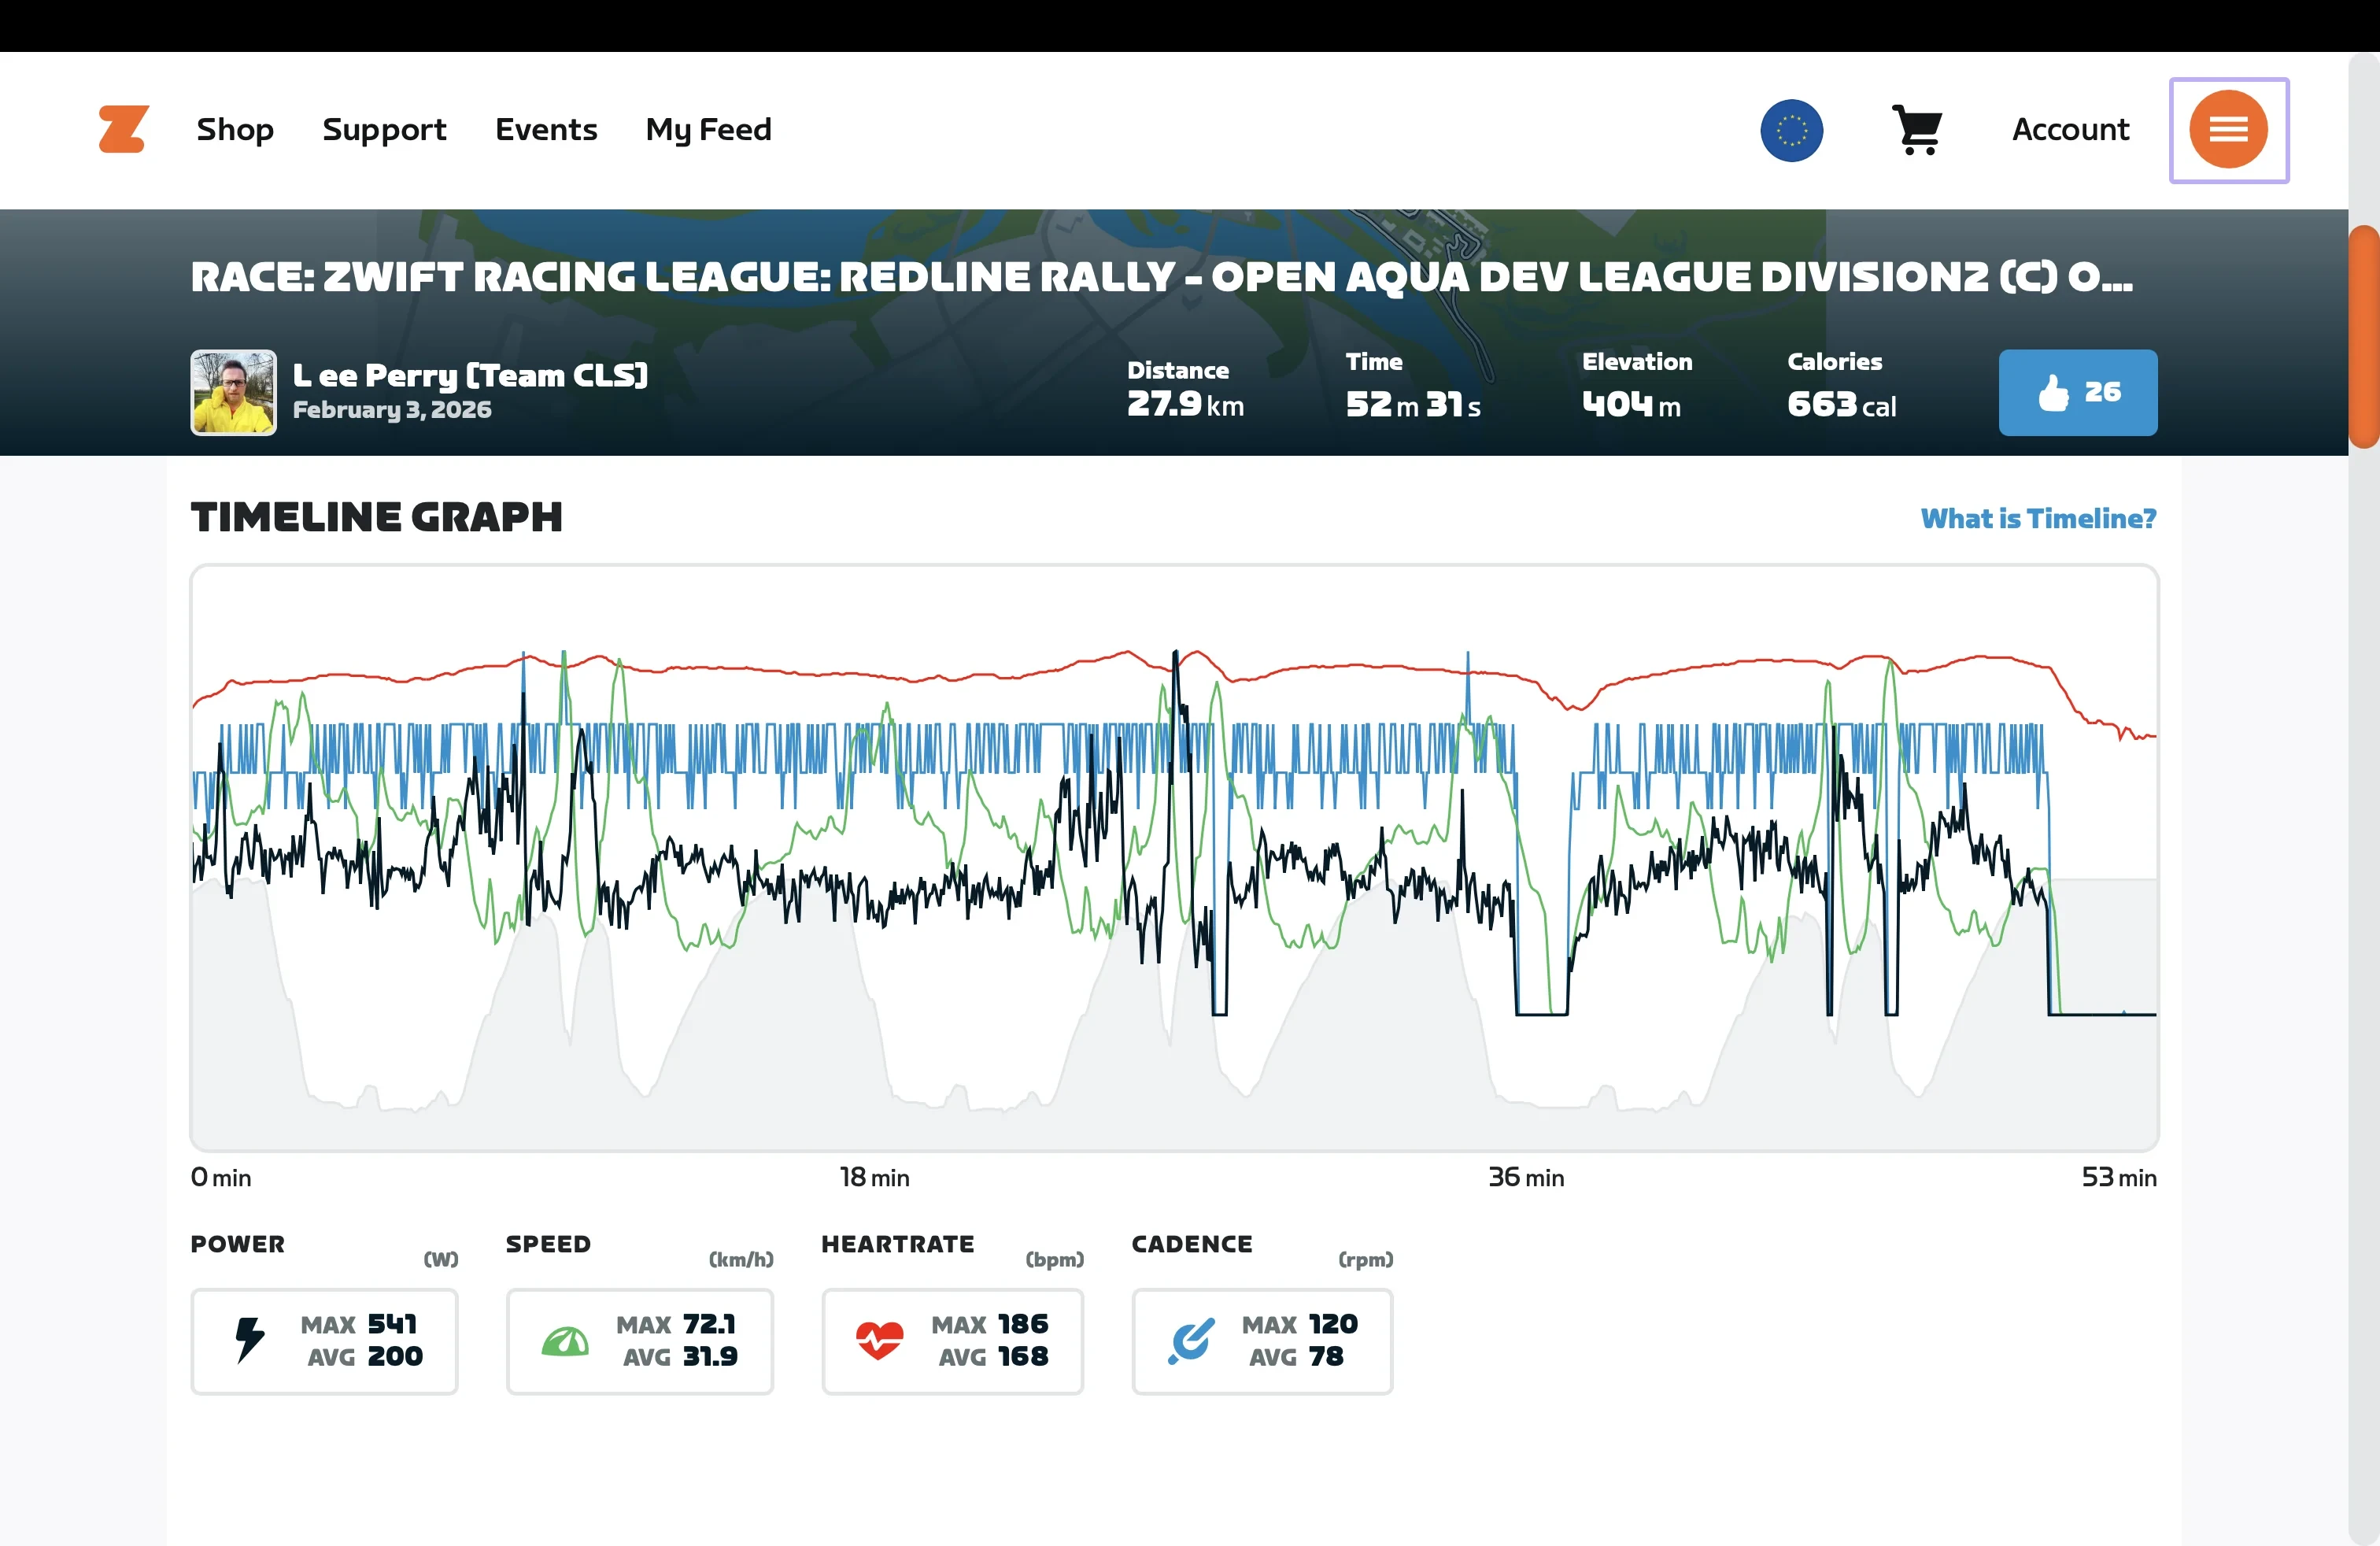
Task: Open the Shop menu
Action: (x=235, y=129)
